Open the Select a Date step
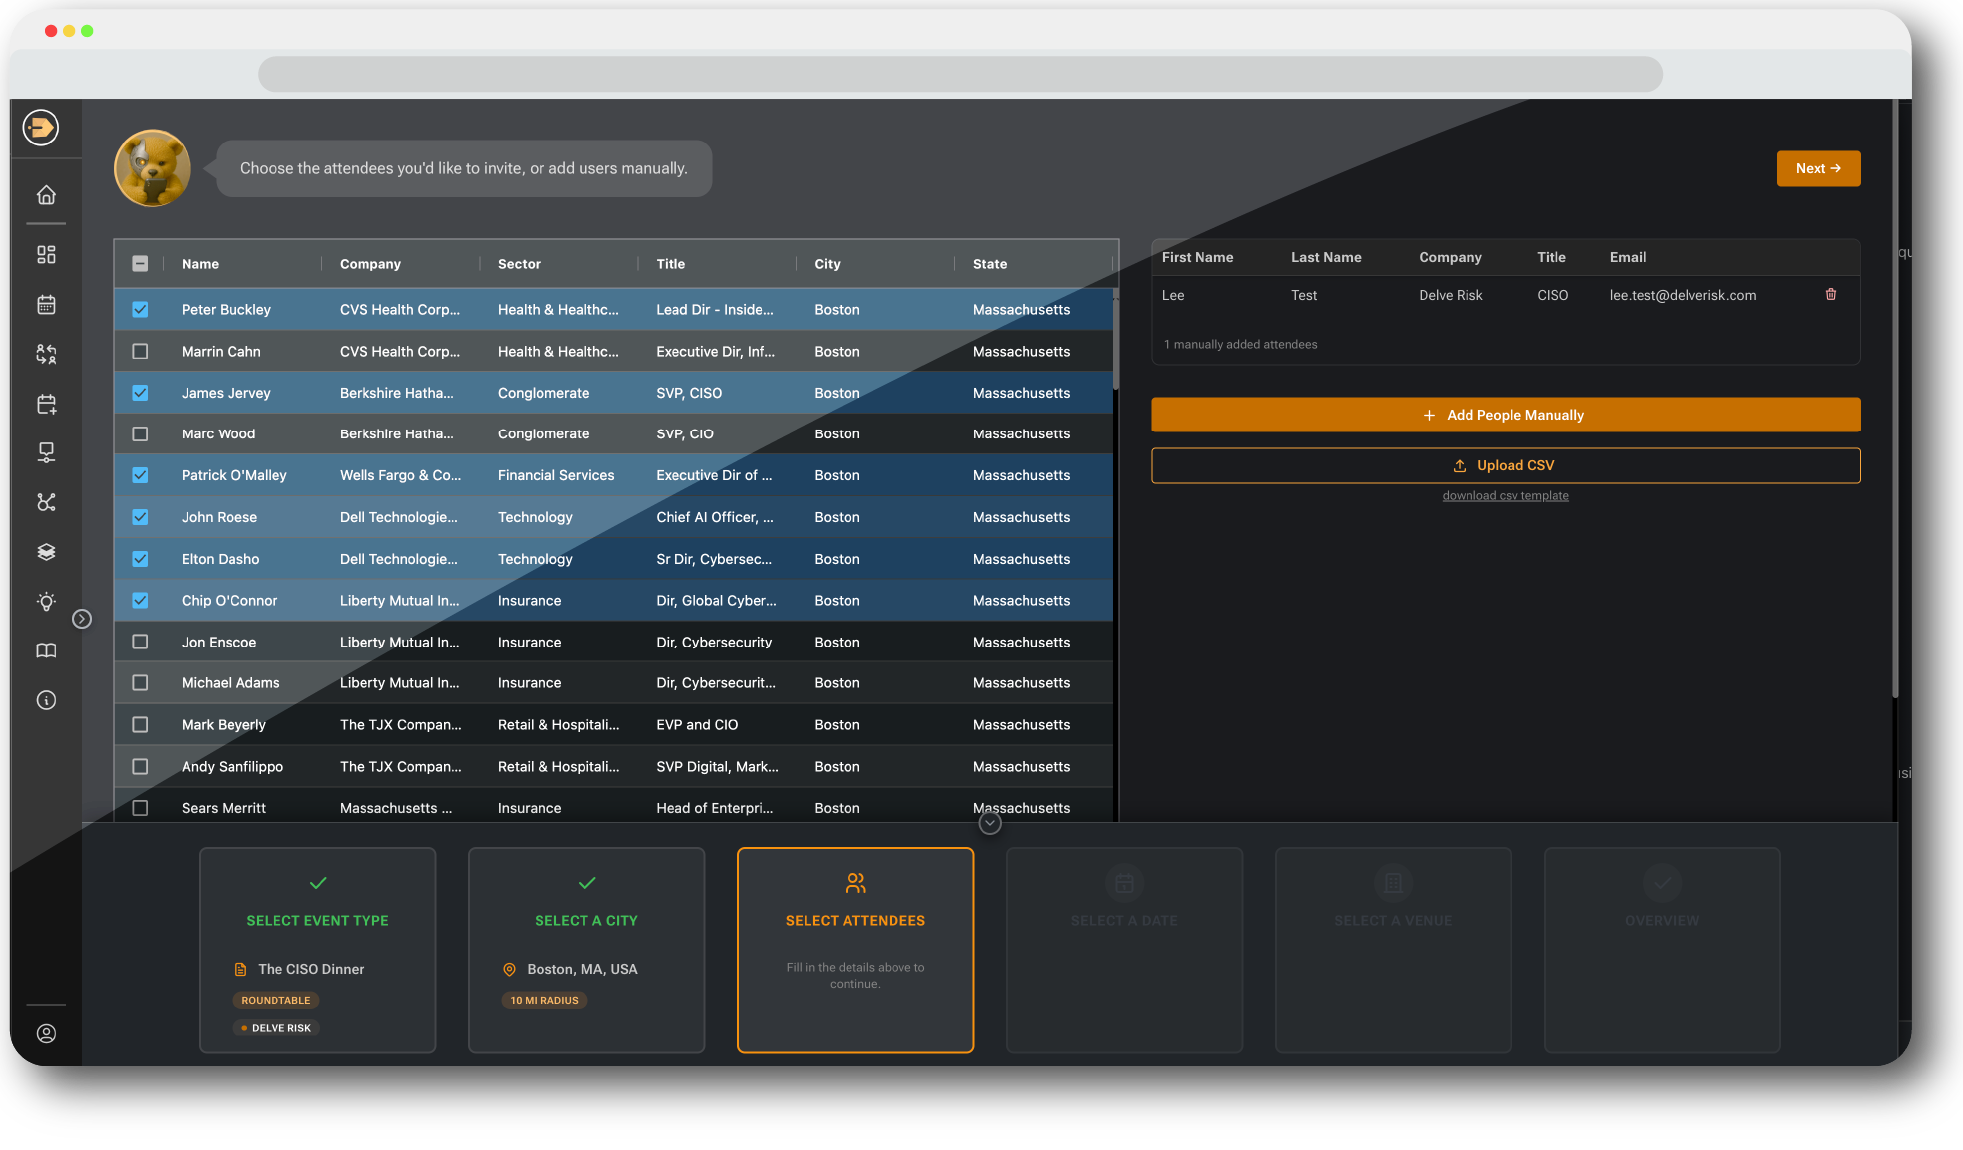The height and width of the screenshot is (1150, 1963). 1124,950
